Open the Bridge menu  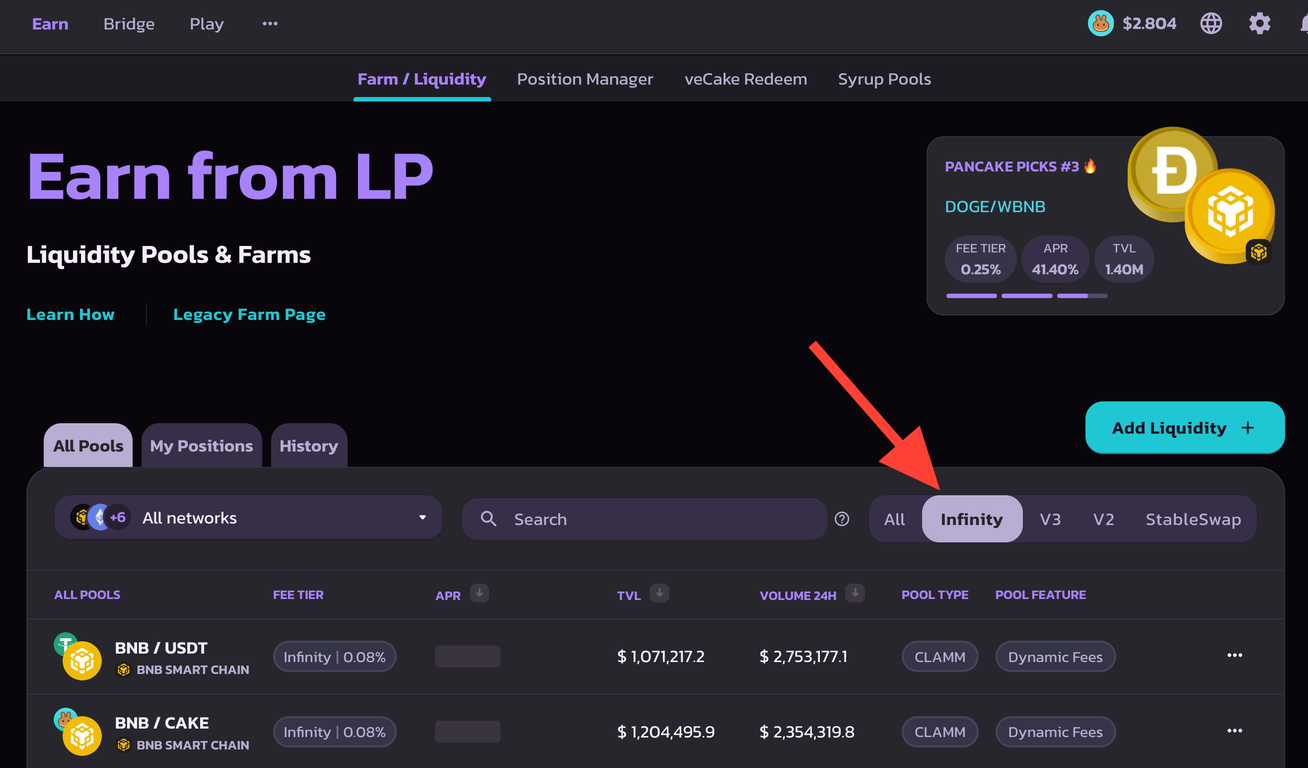129,23
